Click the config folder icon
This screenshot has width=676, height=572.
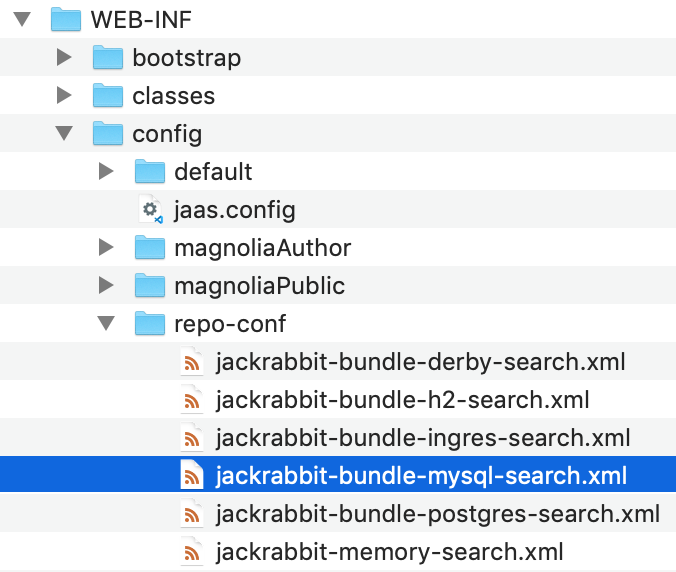[x=108, y=133]
